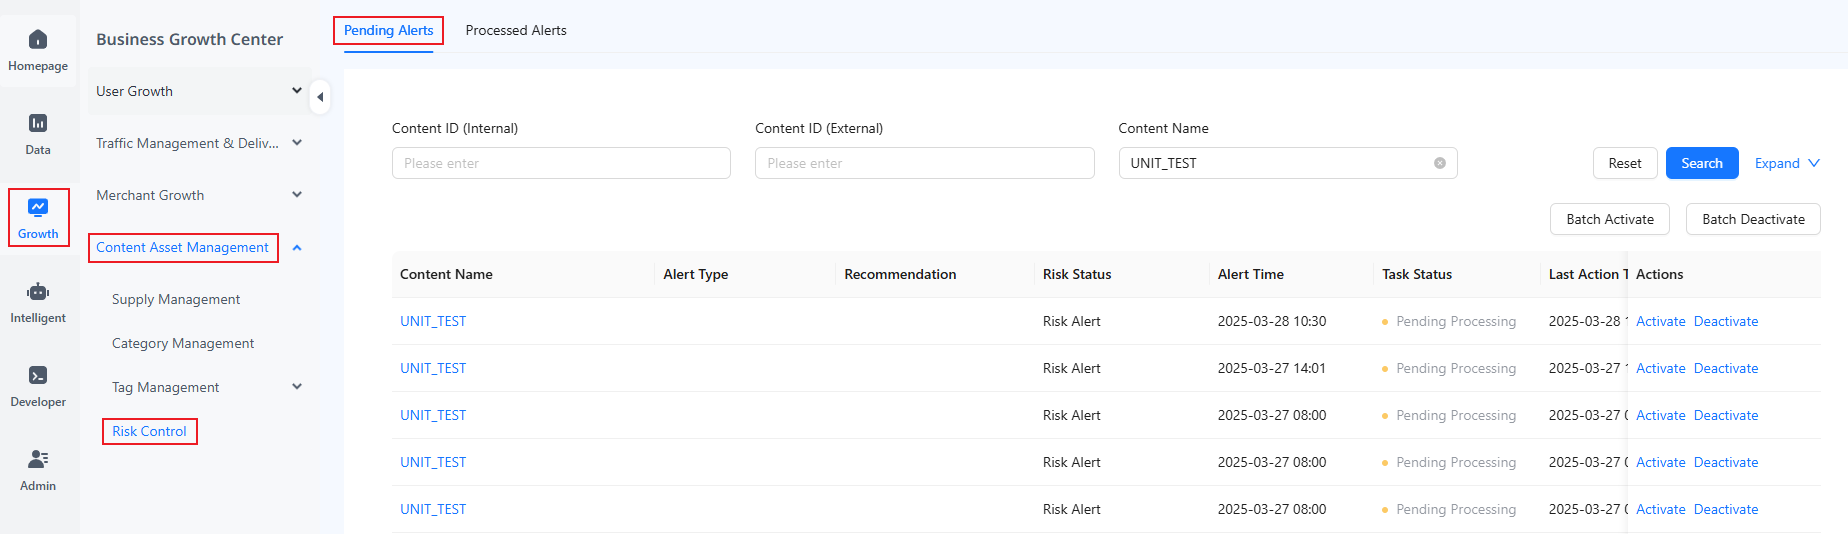Click the Batch Deactivate button
Viewport: 1848px width, 534px height.
(1753, 219)
